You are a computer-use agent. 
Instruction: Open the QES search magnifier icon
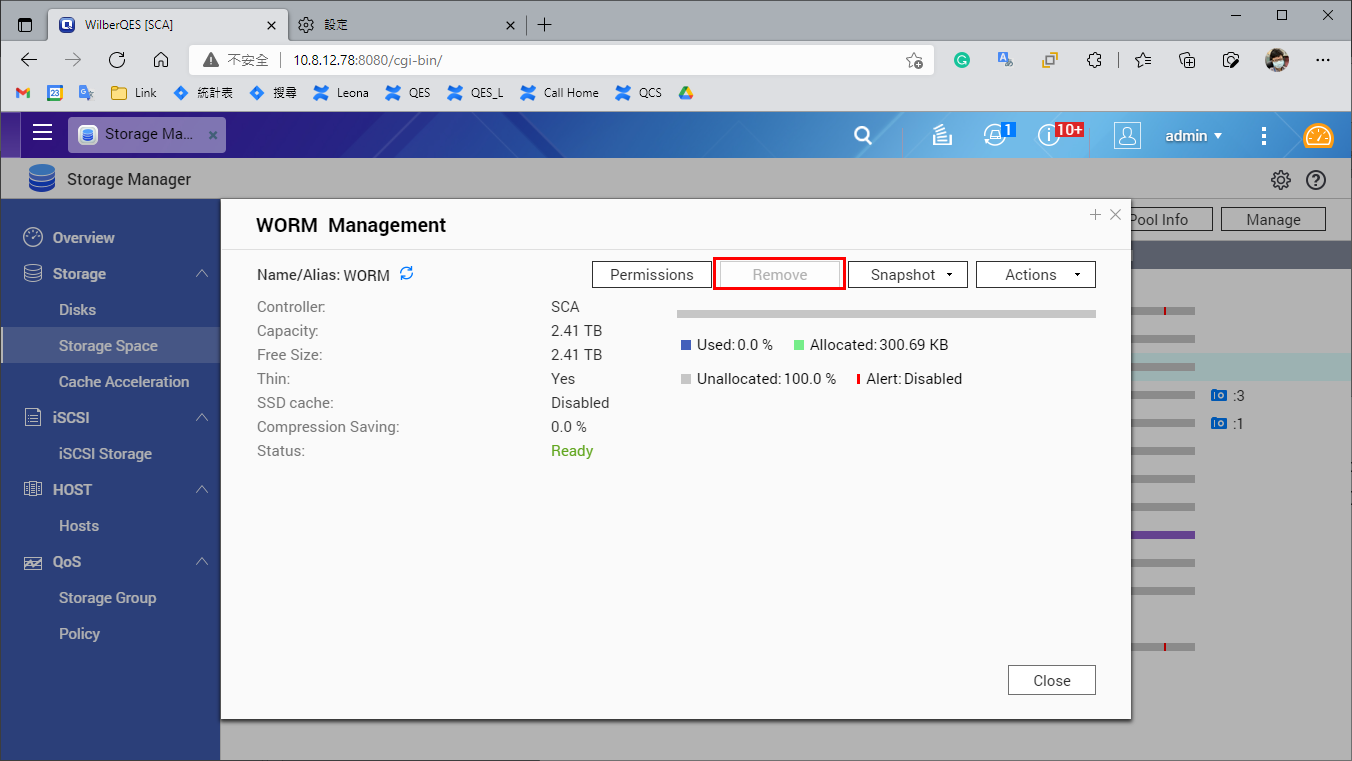pyautogui.click(x=863, y=136)
